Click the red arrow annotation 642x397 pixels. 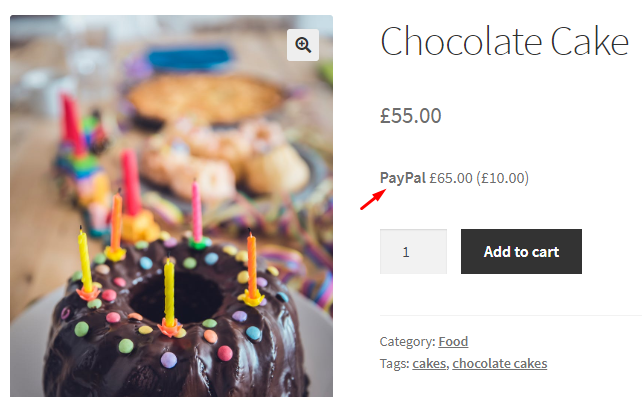373,199
